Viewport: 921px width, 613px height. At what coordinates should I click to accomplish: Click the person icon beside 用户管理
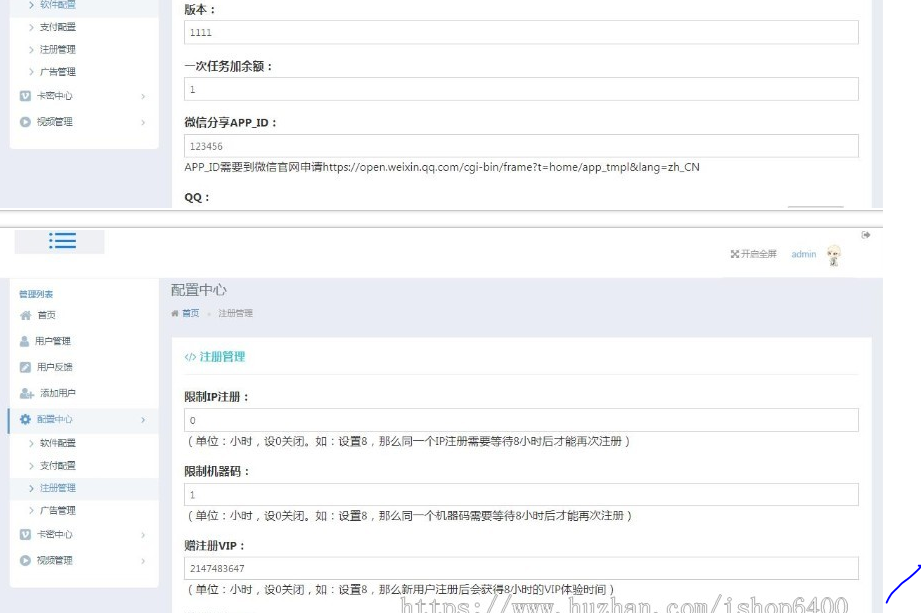tap(26, 341)
